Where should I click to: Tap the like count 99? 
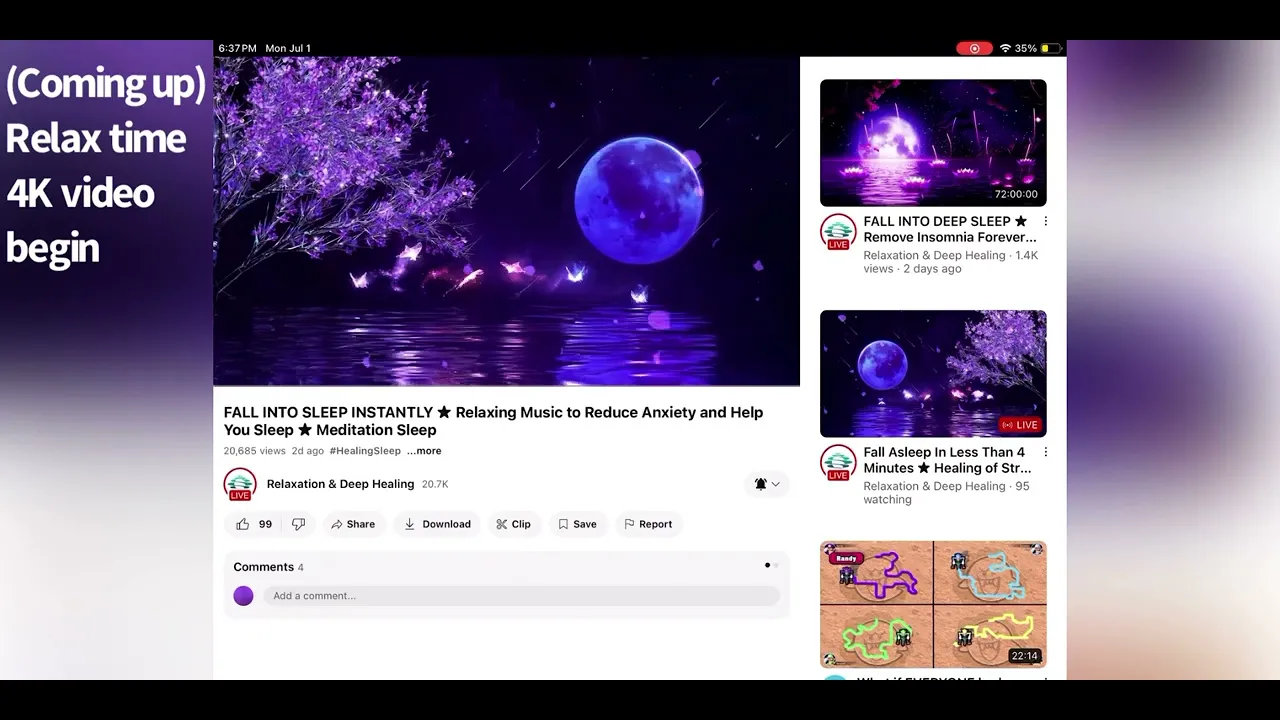pos(265,524)
